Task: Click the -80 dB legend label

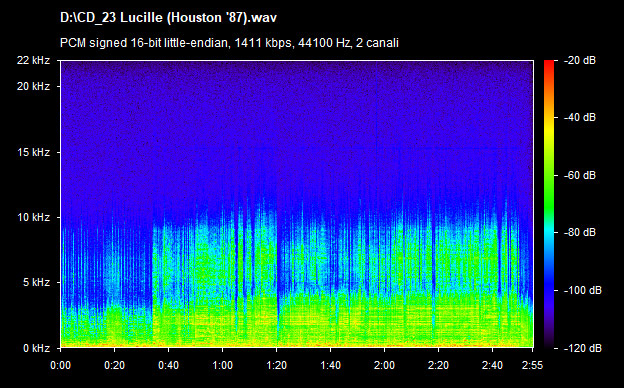Action: 580,232
